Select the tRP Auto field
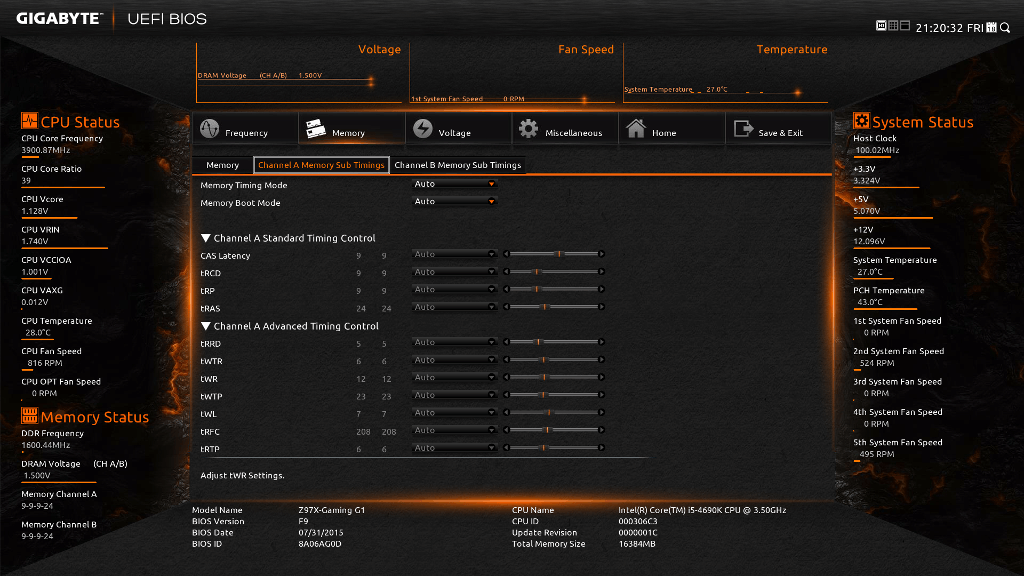The image size is (1024, 576). pyautogui.click(x=455, y=289)
